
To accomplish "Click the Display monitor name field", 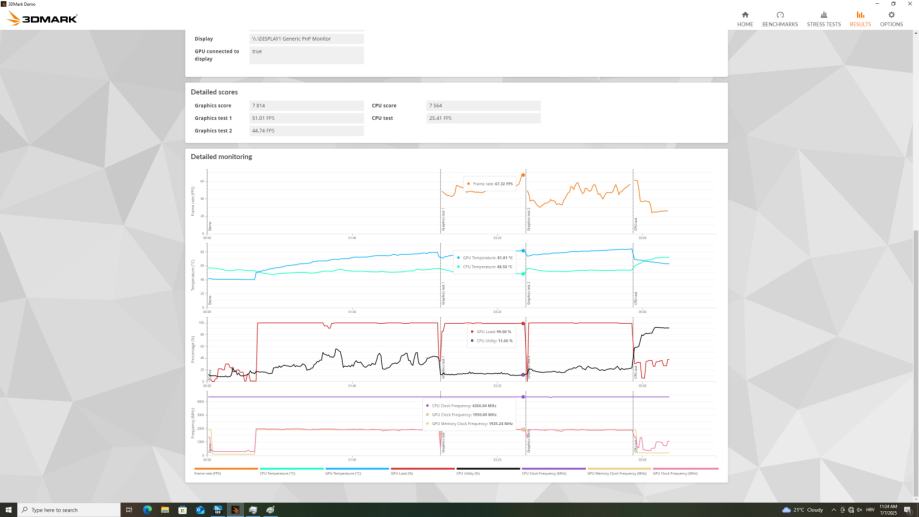I will [307, 39].
